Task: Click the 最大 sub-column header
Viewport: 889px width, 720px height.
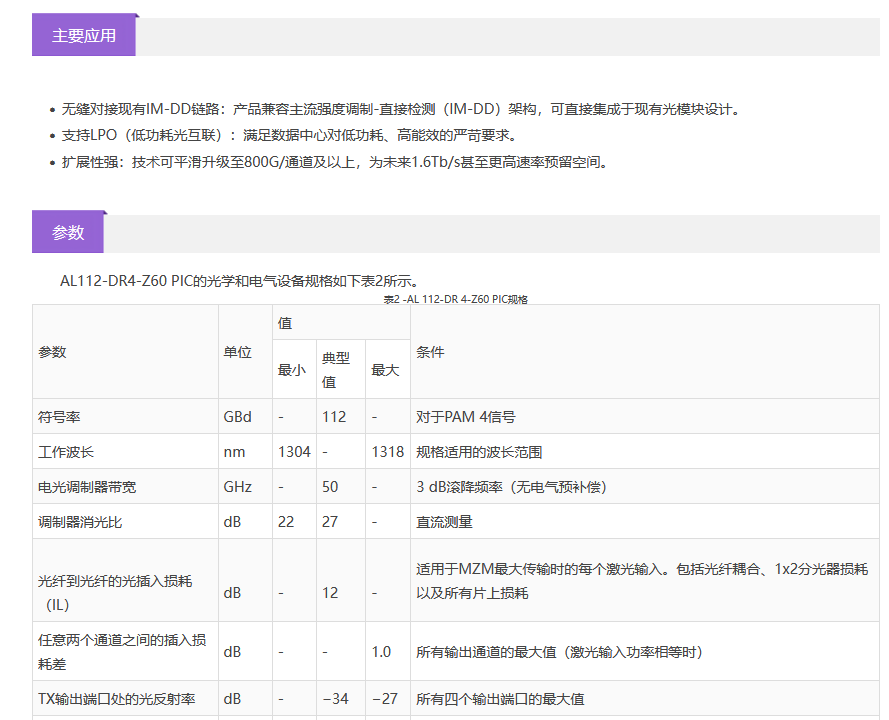Action: (x=385, y=370)
